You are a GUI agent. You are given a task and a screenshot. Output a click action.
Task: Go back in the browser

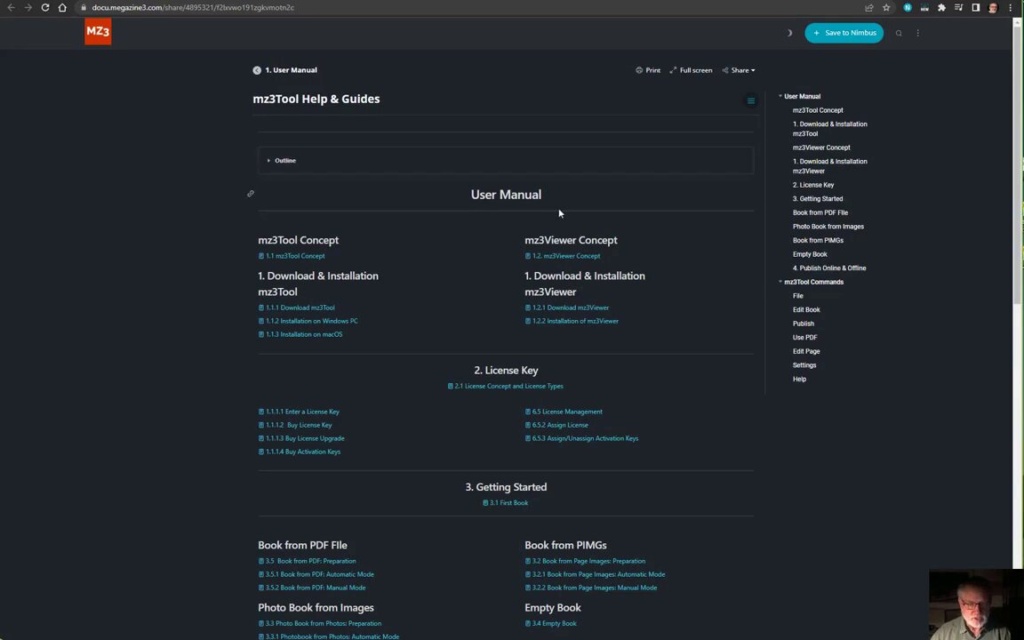(11, 8)
